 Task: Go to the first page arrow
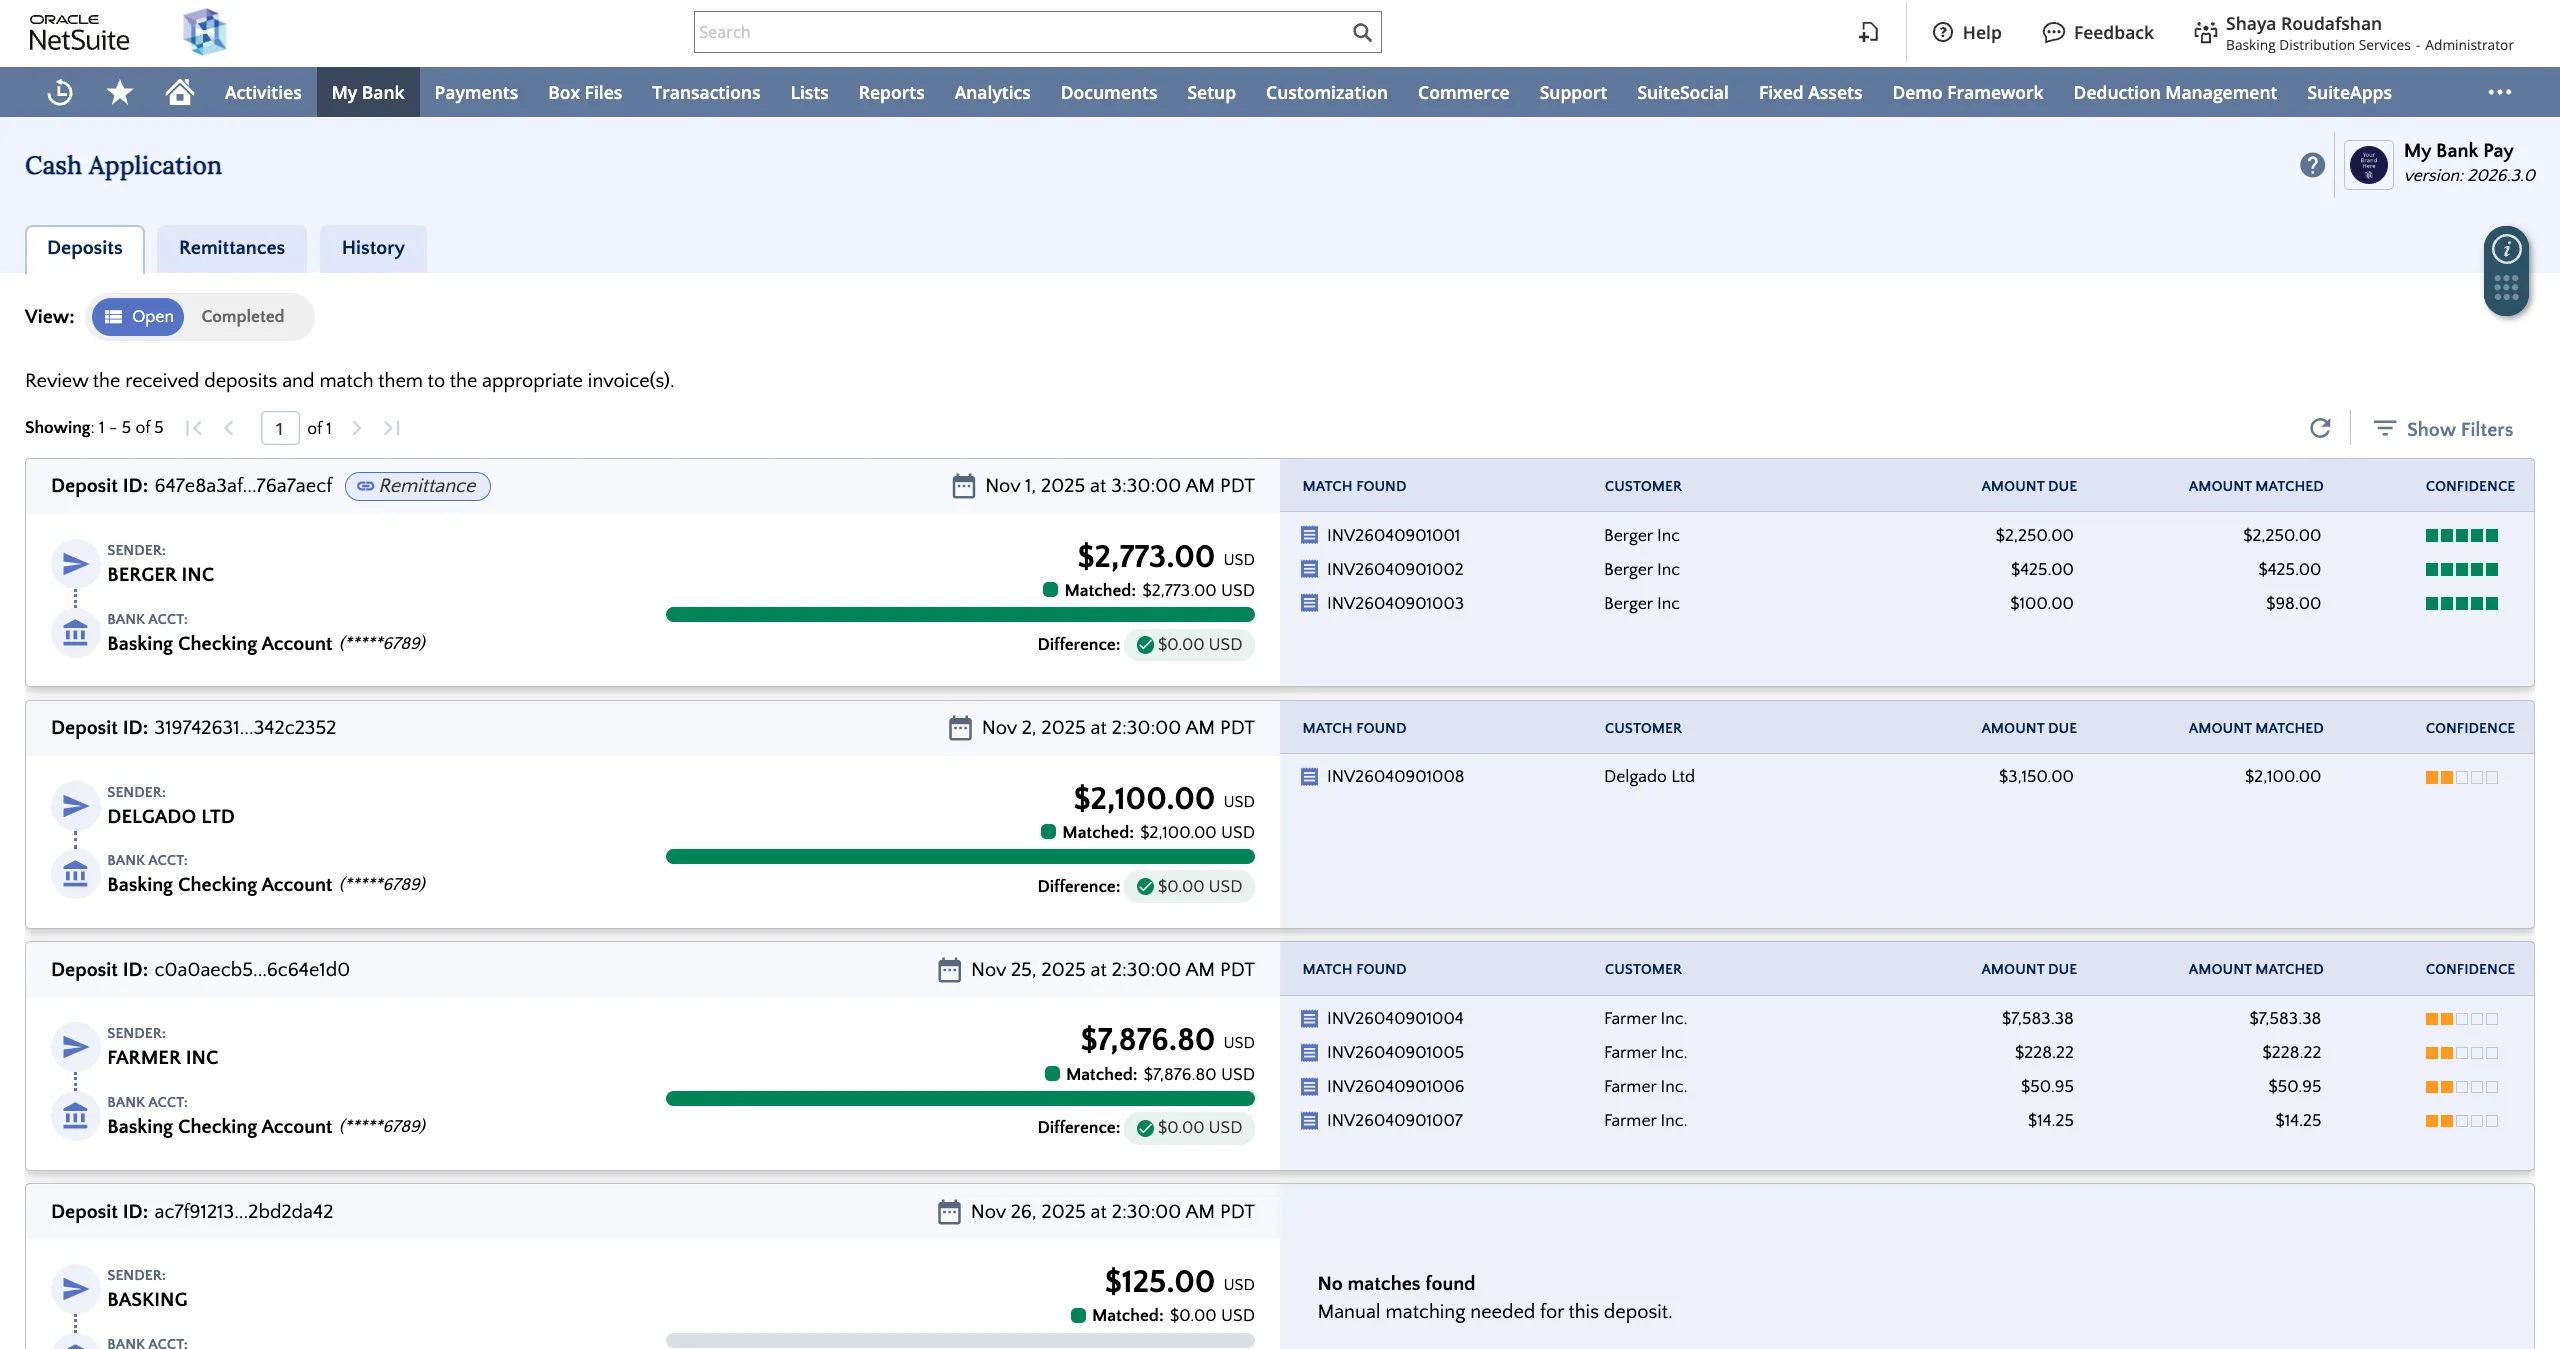pos(194,428)
